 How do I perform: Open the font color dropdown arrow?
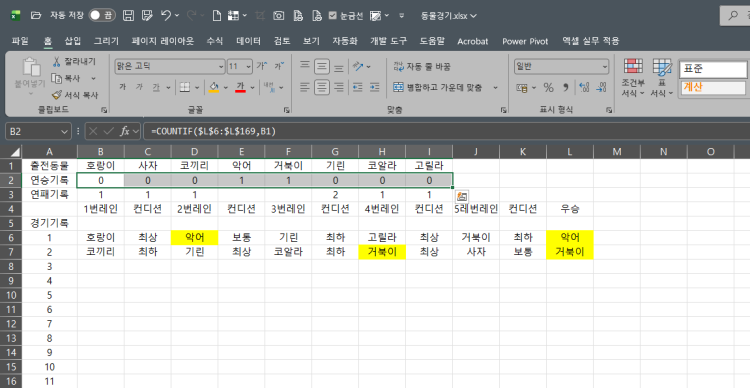click(x=252, y=88)
